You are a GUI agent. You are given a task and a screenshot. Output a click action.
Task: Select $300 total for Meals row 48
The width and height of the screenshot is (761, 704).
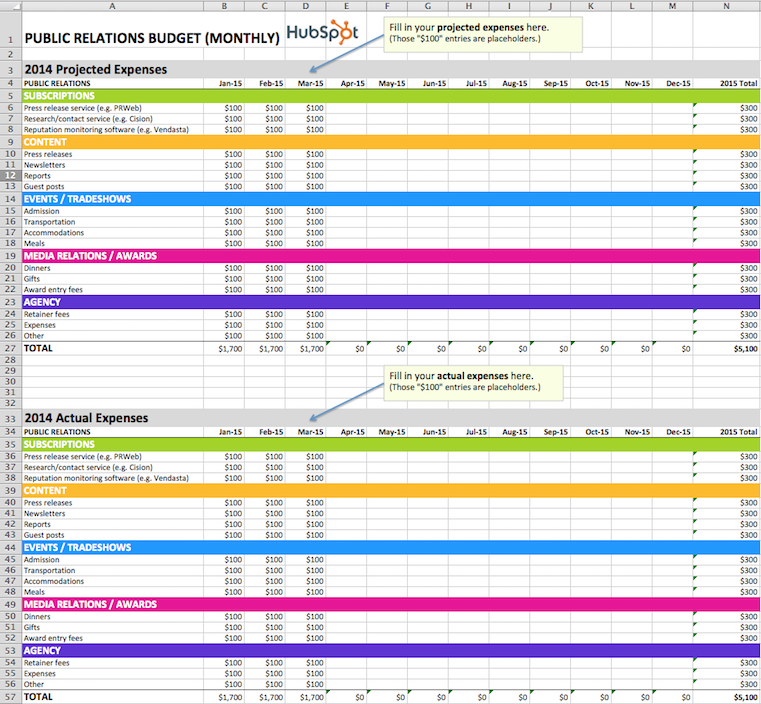(x=748, y=591)
